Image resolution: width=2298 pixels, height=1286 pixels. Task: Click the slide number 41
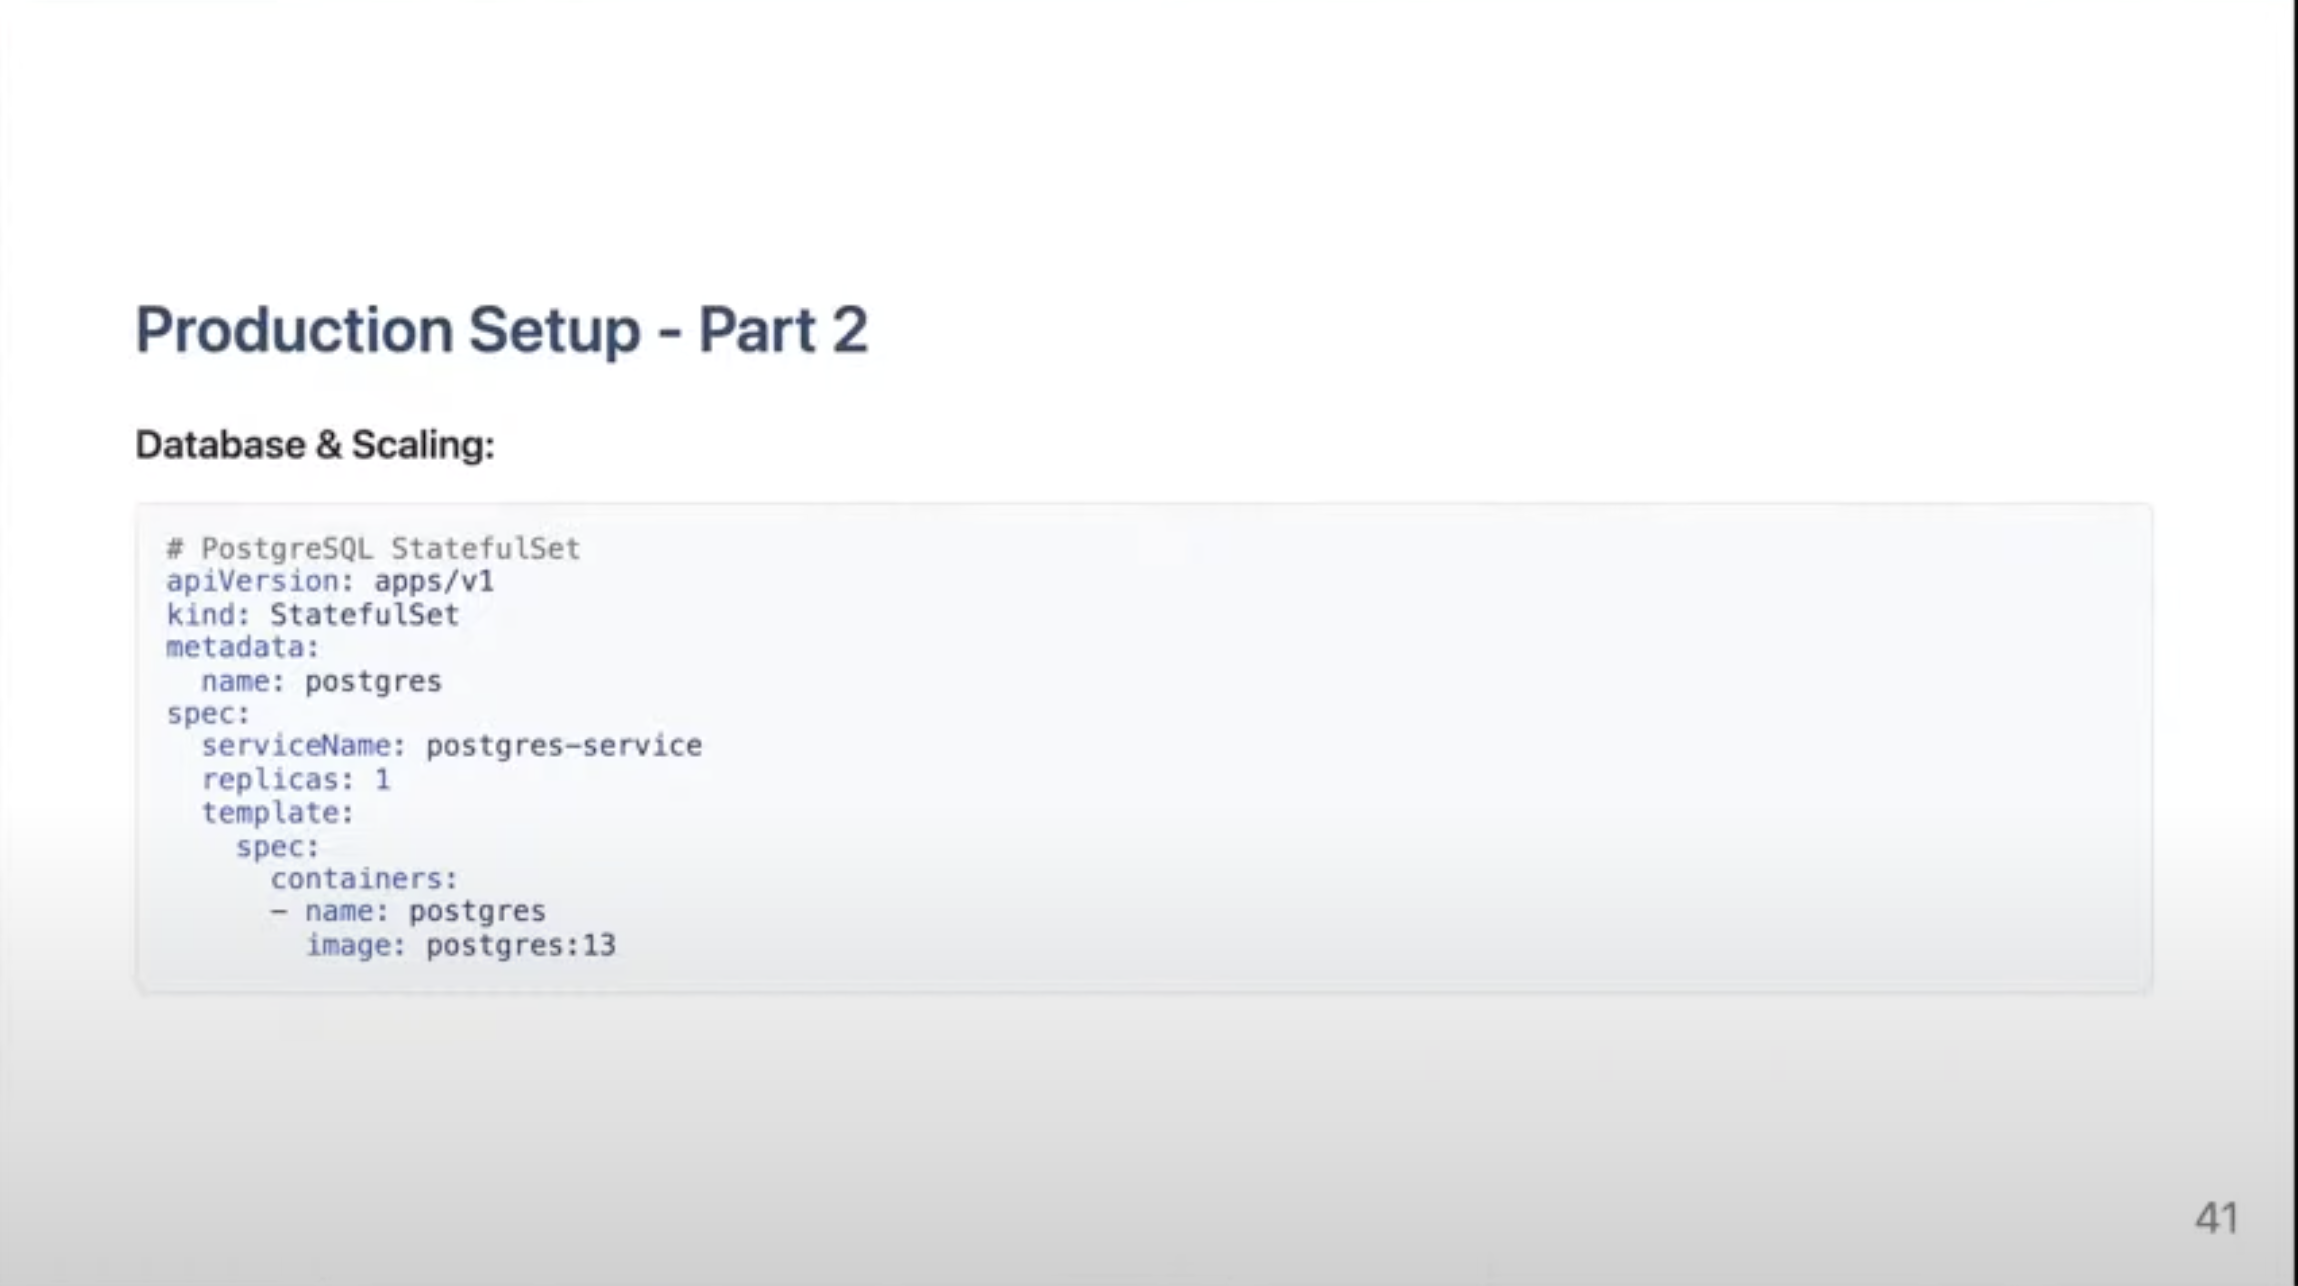[2216, 1219]
